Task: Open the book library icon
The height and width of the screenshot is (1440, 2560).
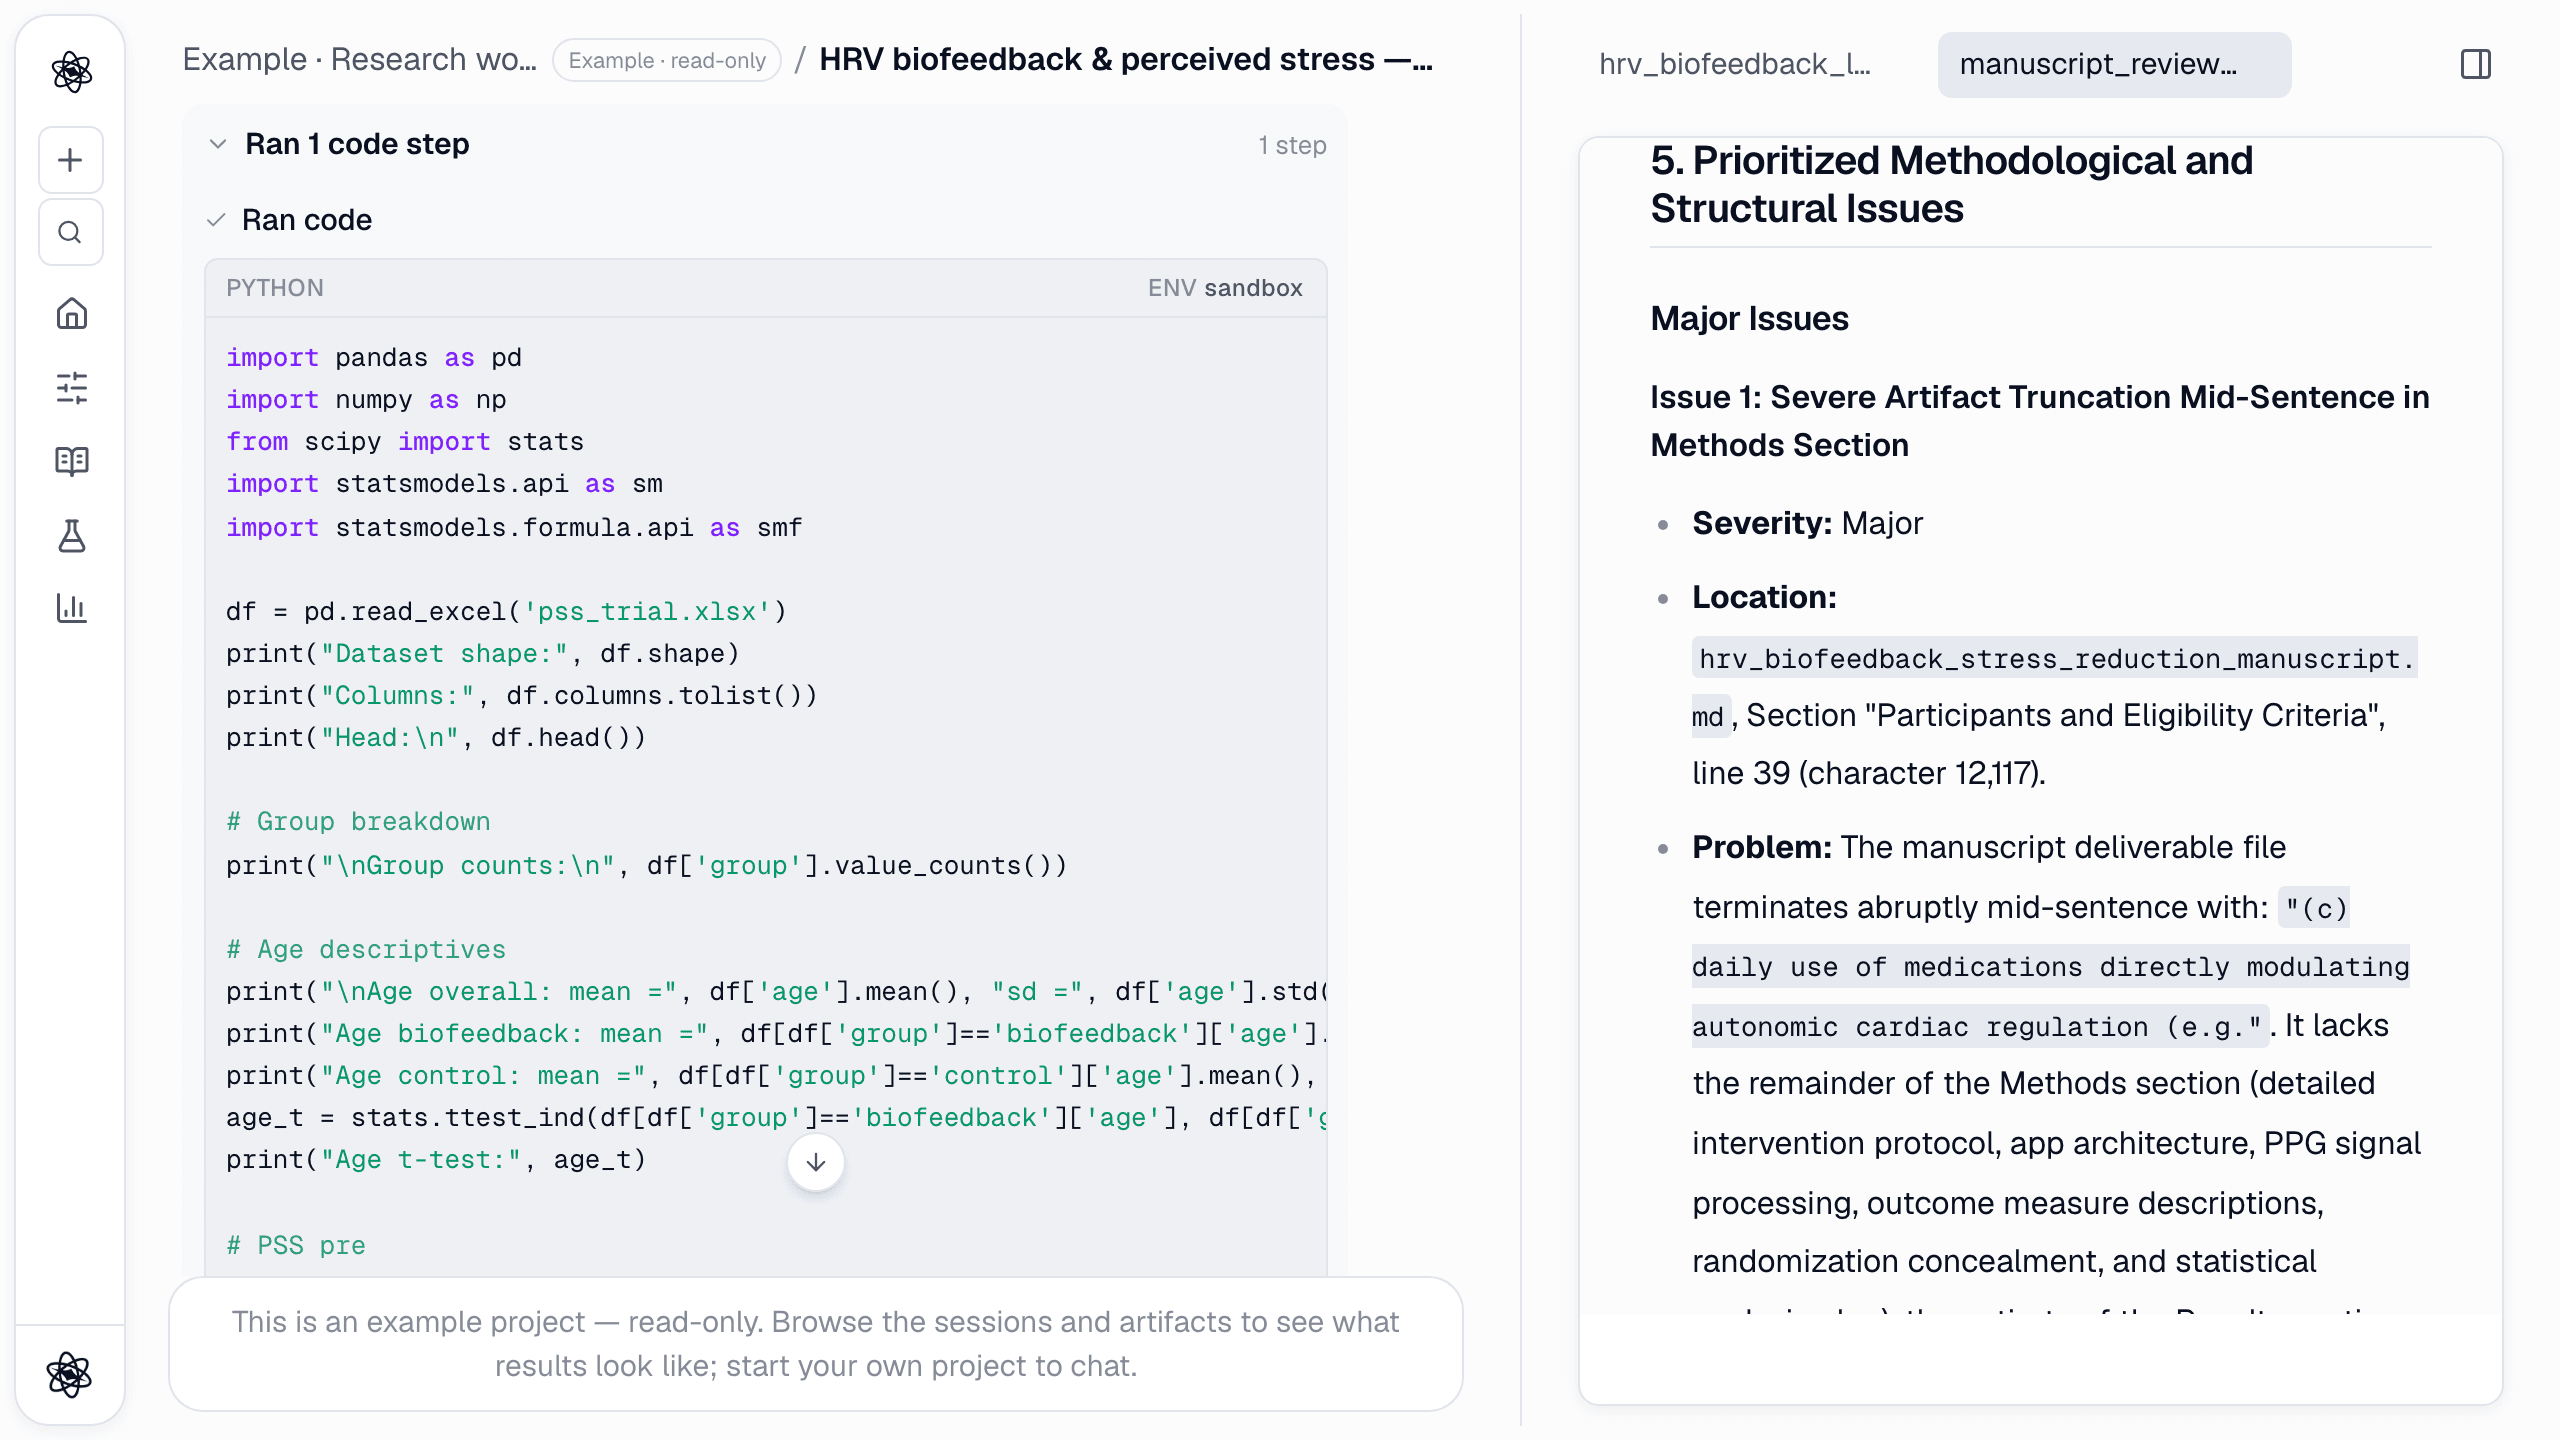Action: click(x=71, y=461)
